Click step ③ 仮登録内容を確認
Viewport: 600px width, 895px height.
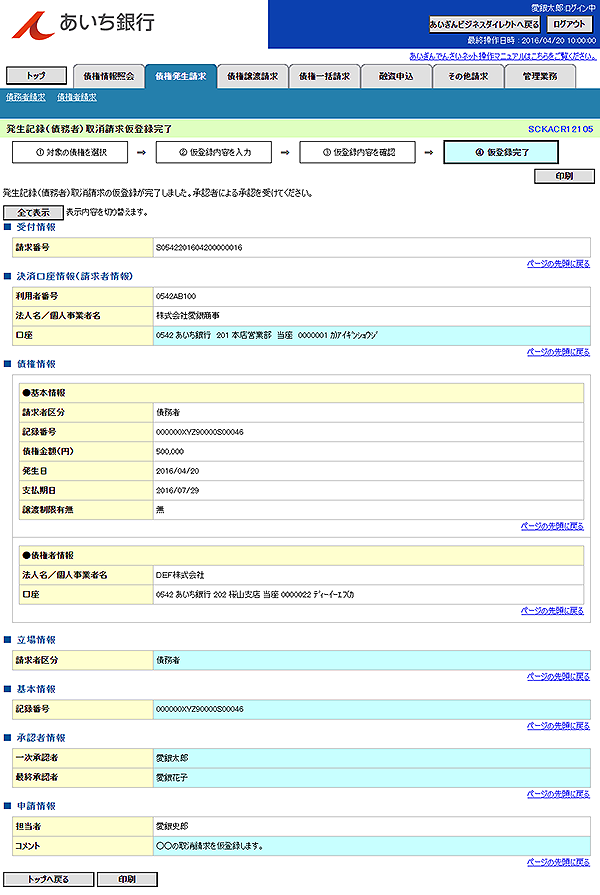pos(357,152)
